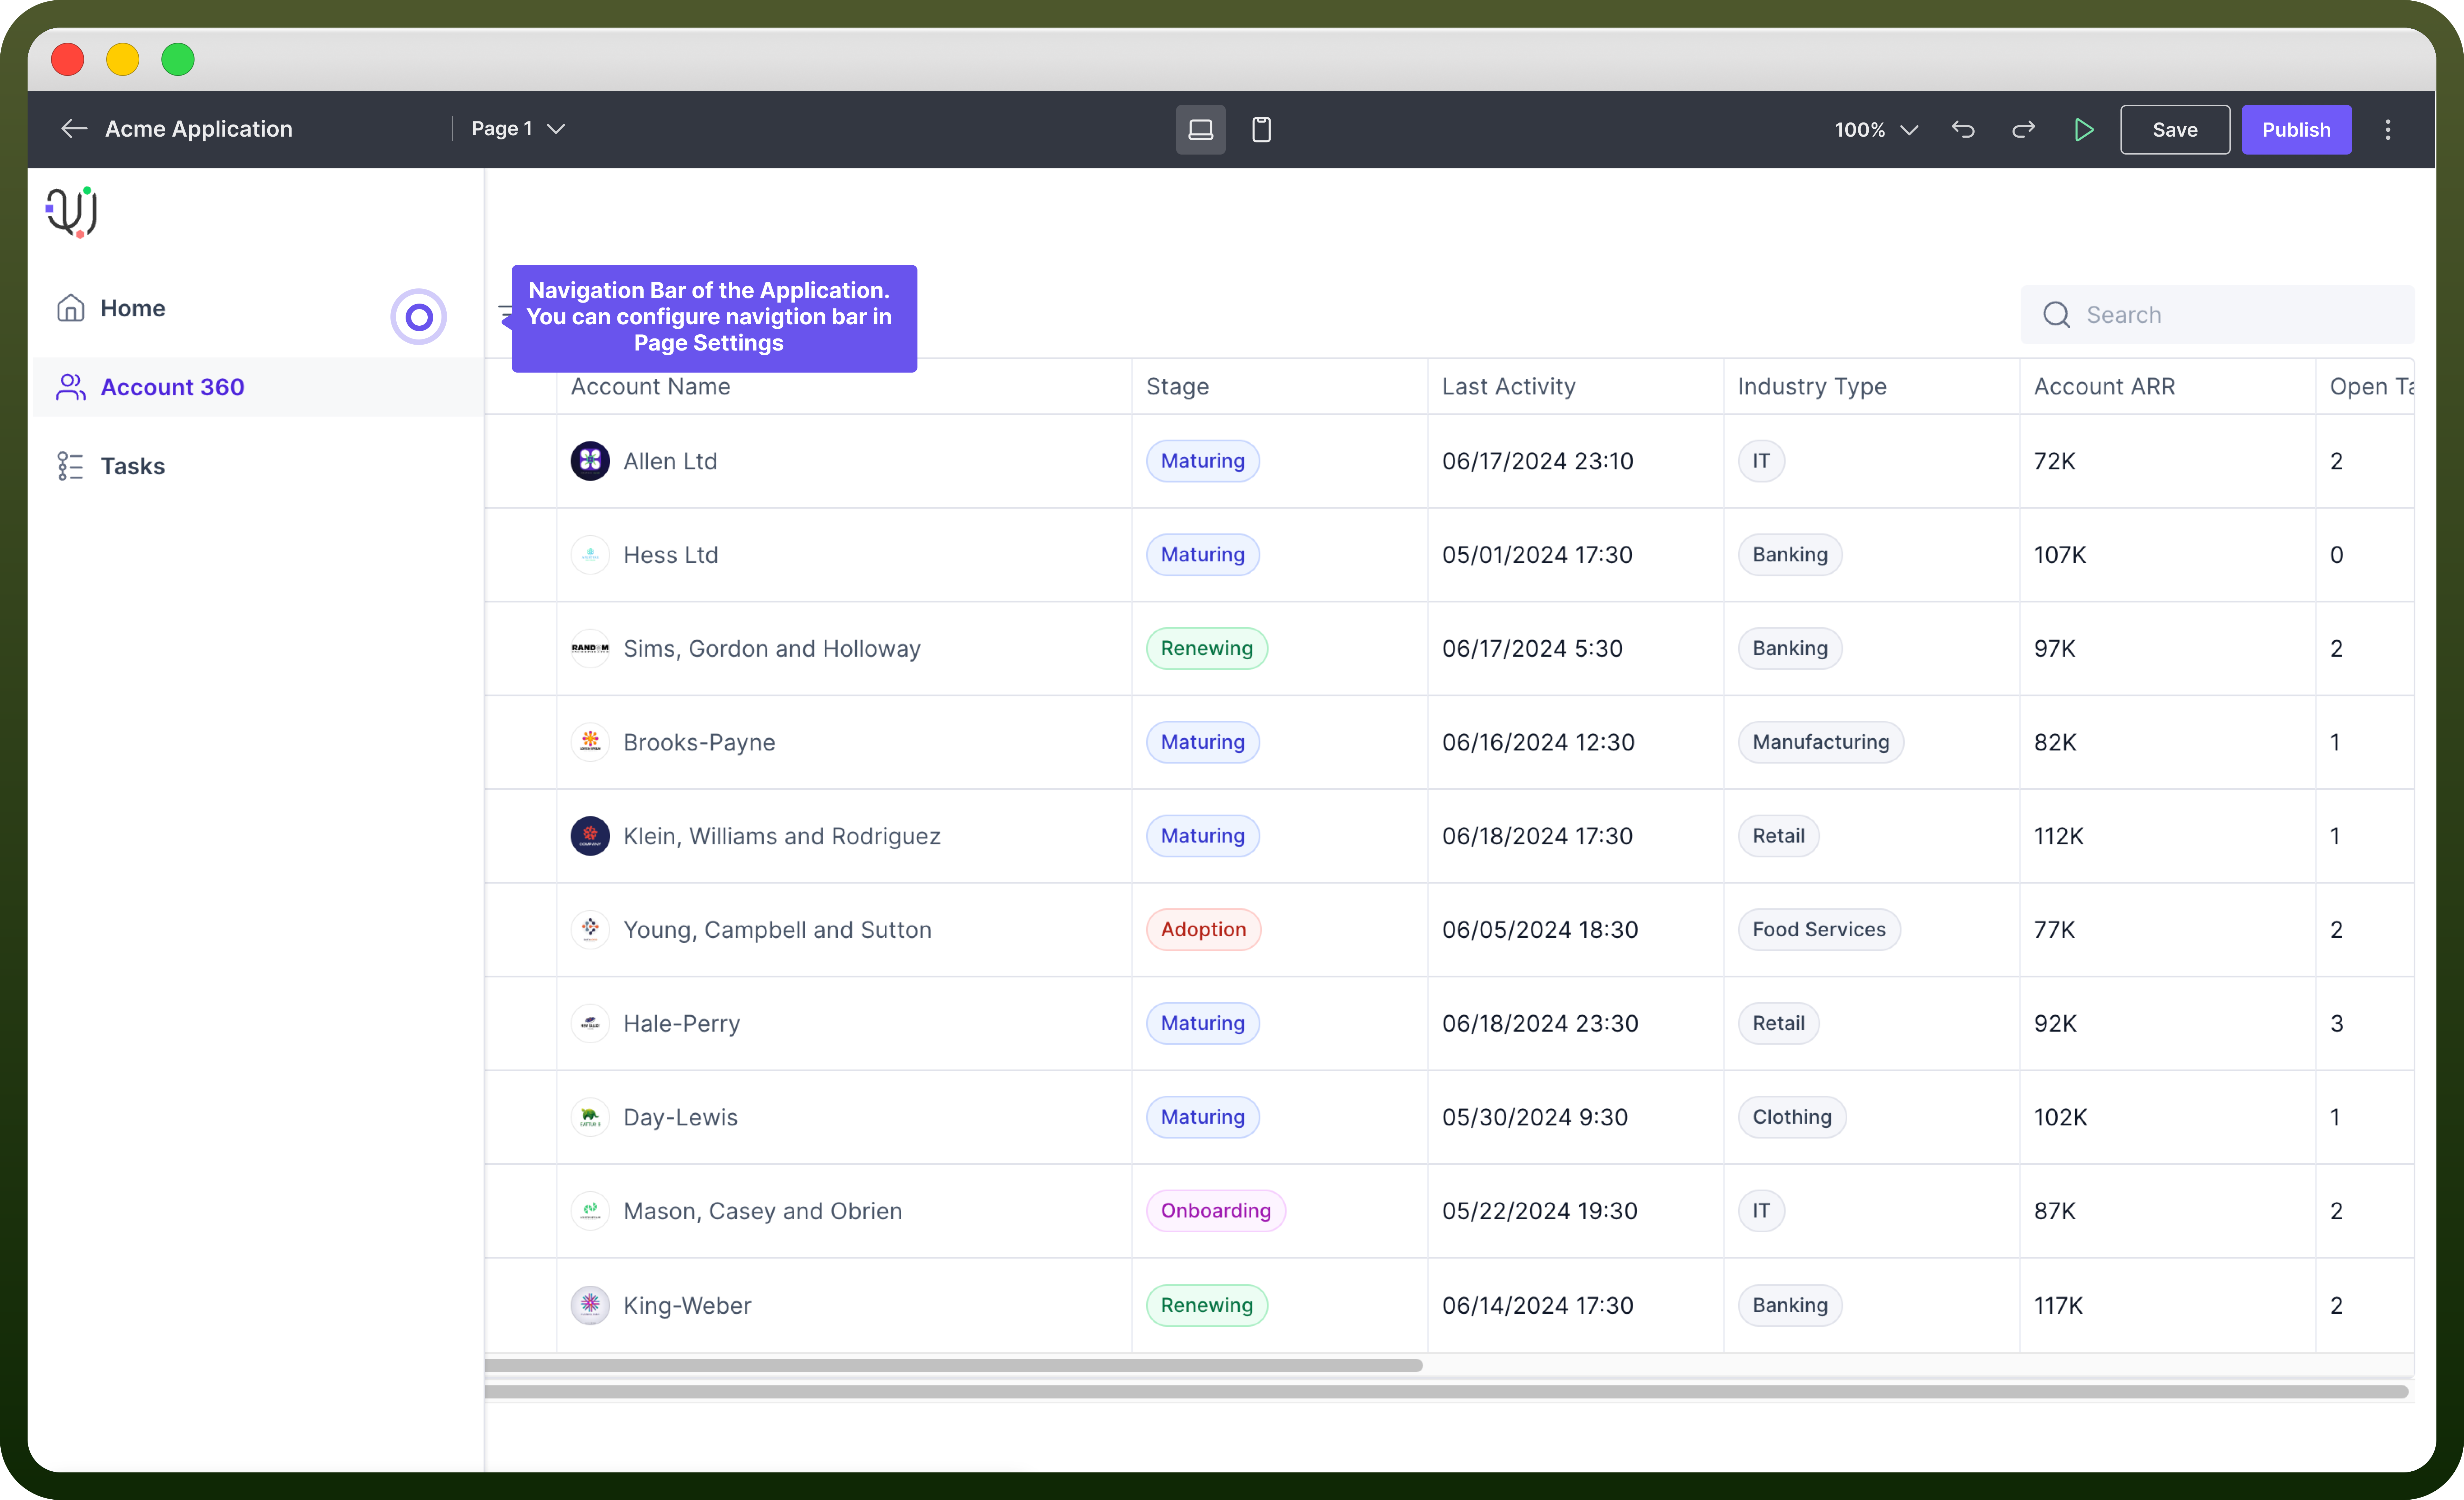
Task: Click the Account Name column header
Action: click(x=650, y=387)
